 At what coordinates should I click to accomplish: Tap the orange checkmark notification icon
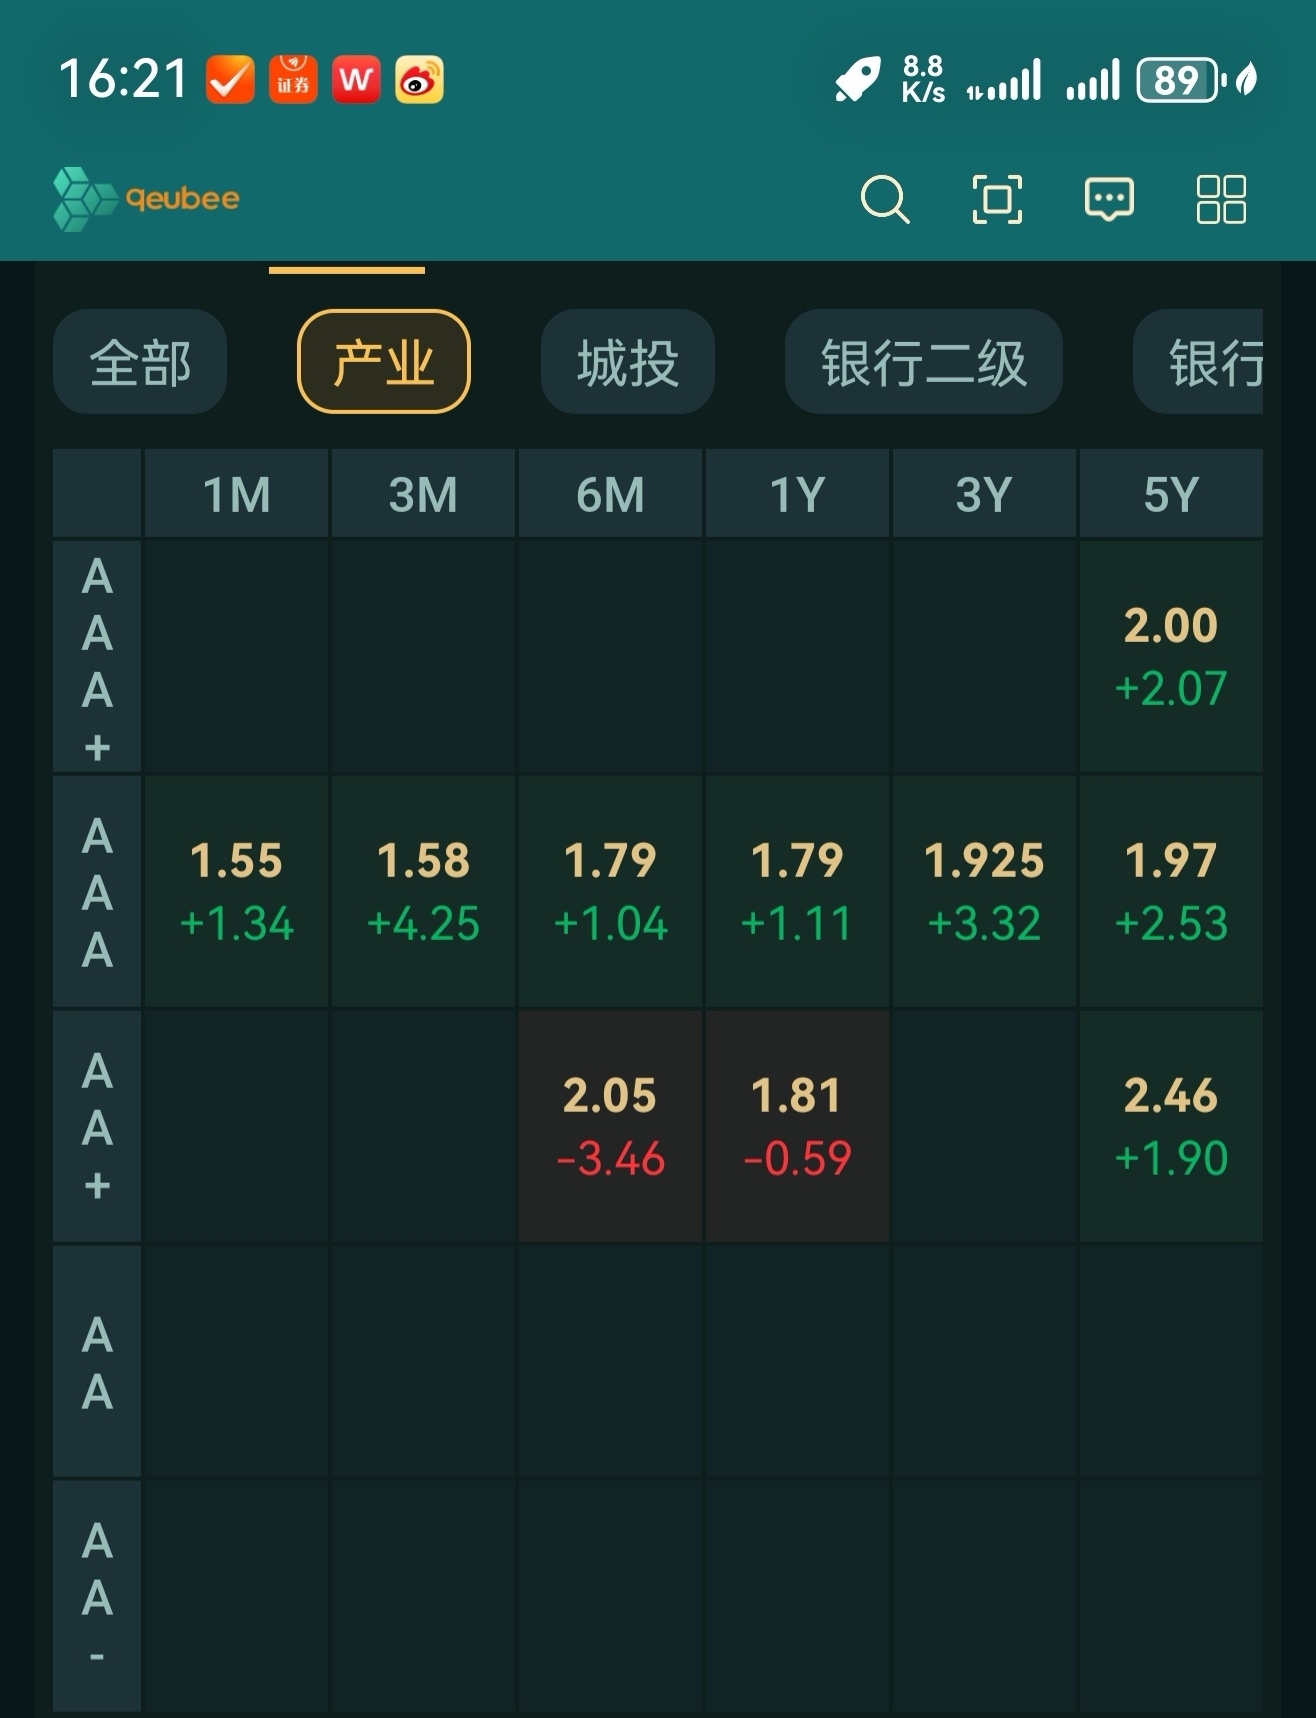230,80
